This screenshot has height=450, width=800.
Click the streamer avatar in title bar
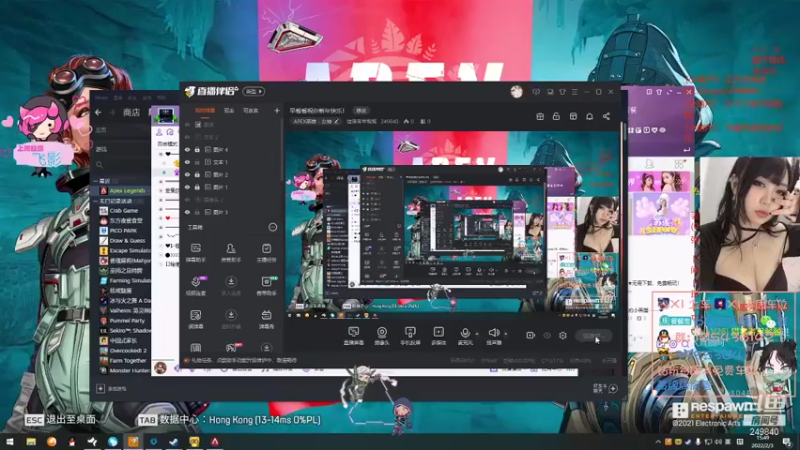click(x=516, y=92)
